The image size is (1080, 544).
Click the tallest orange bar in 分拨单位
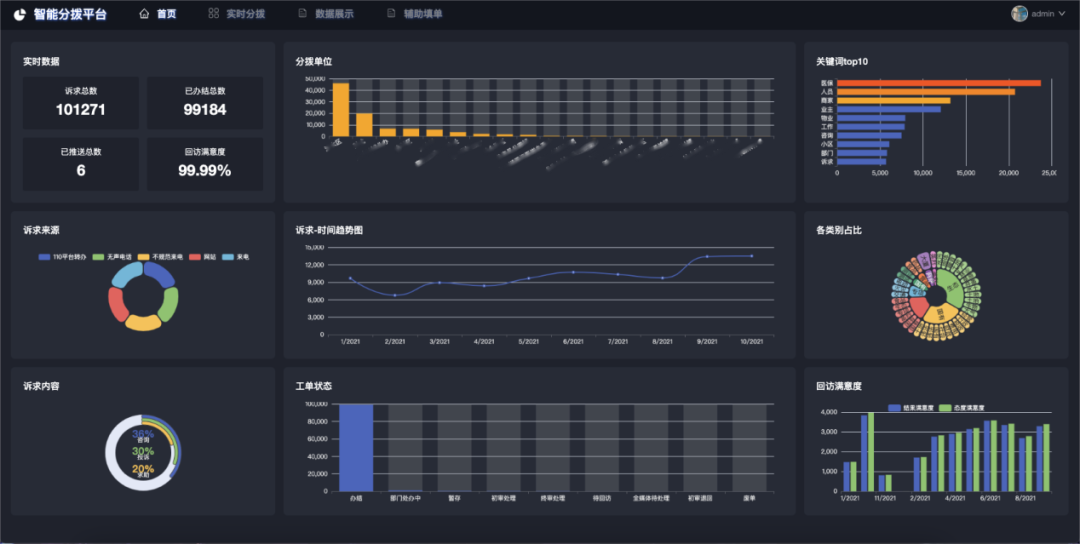coord(341,109)
